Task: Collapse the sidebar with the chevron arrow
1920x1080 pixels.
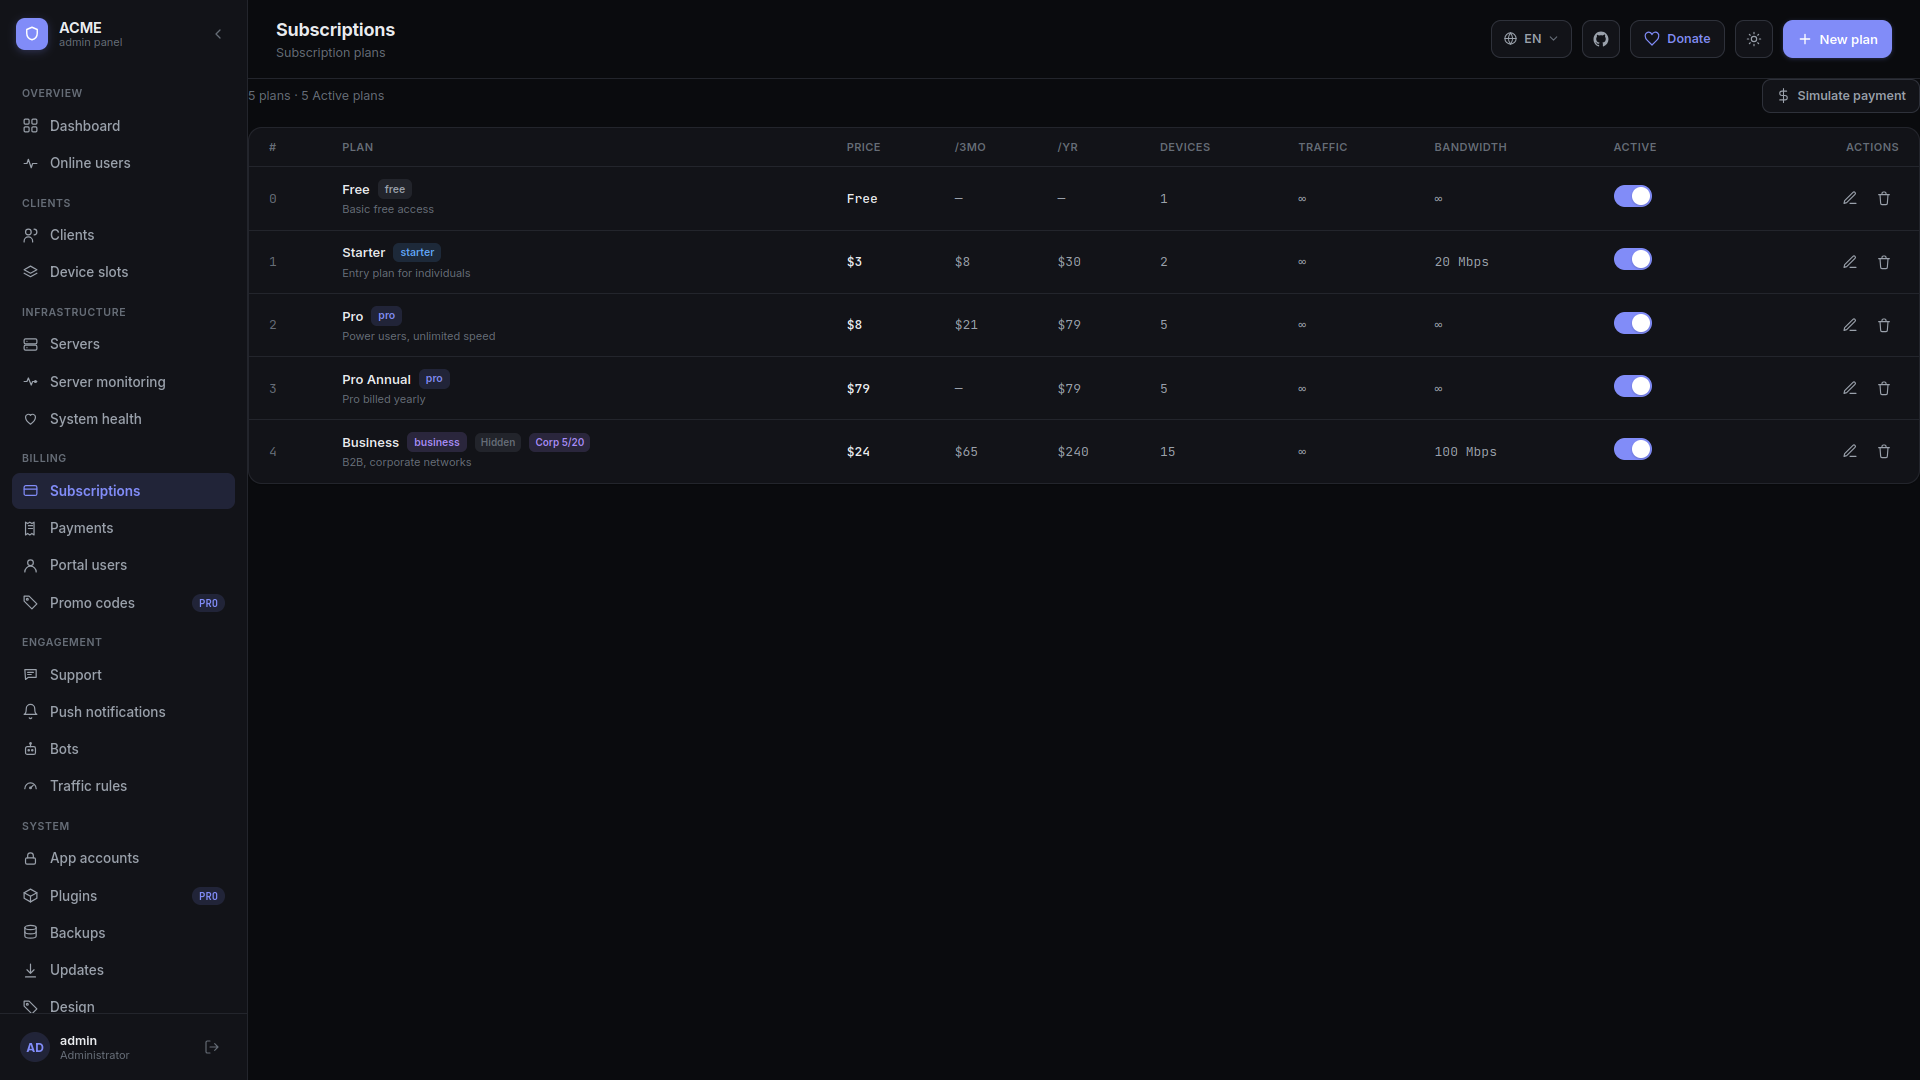Action: [218, 34]
